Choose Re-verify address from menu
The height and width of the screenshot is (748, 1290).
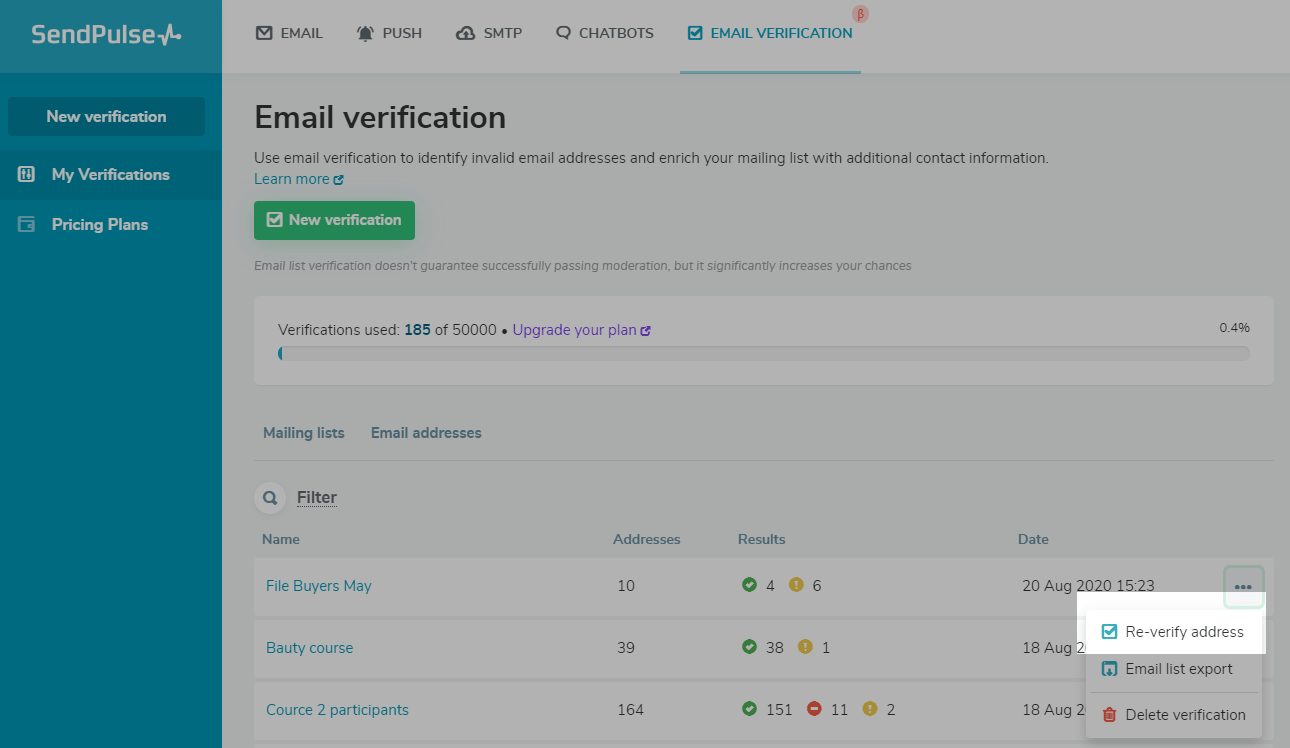pyautogui.click(x=1173, y=632)
